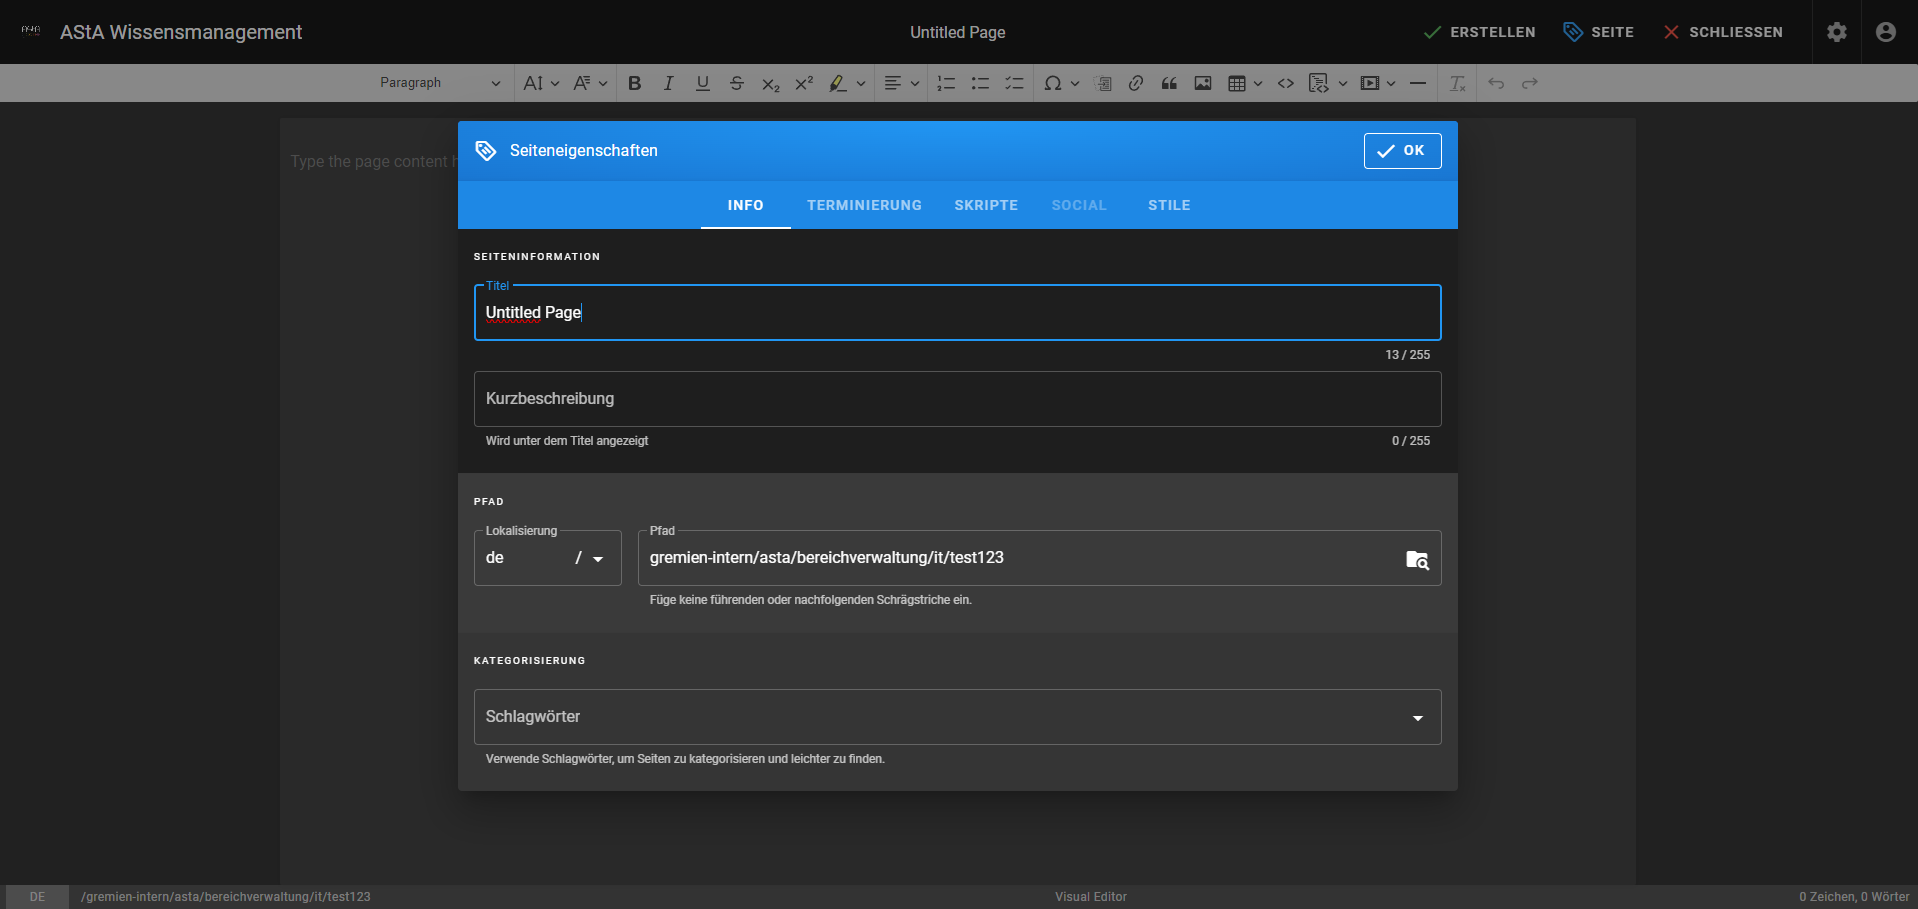Toggle italic formatting in editor toolbar

[668, 83]
